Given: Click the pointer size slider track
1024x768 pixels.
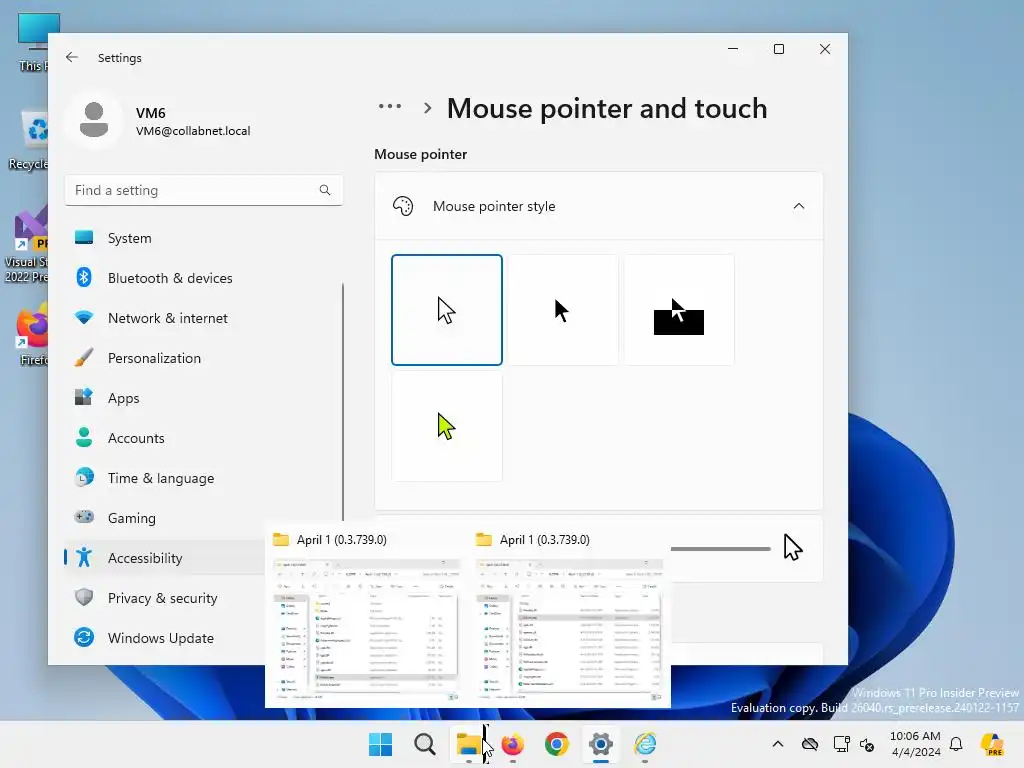Looking at the screenshot, I should tap(720, 549).
